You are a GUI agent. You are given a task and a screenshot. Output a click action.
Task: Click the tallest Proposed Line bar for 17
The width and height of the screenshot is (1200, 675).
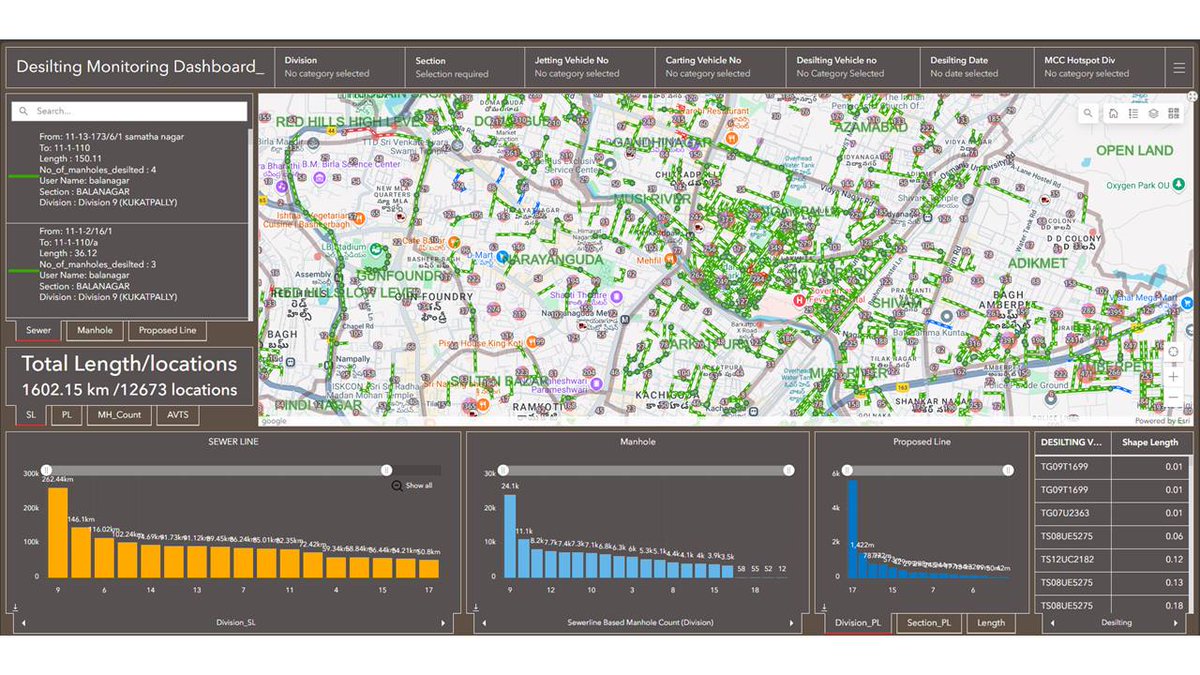click(x=853, y=528)
